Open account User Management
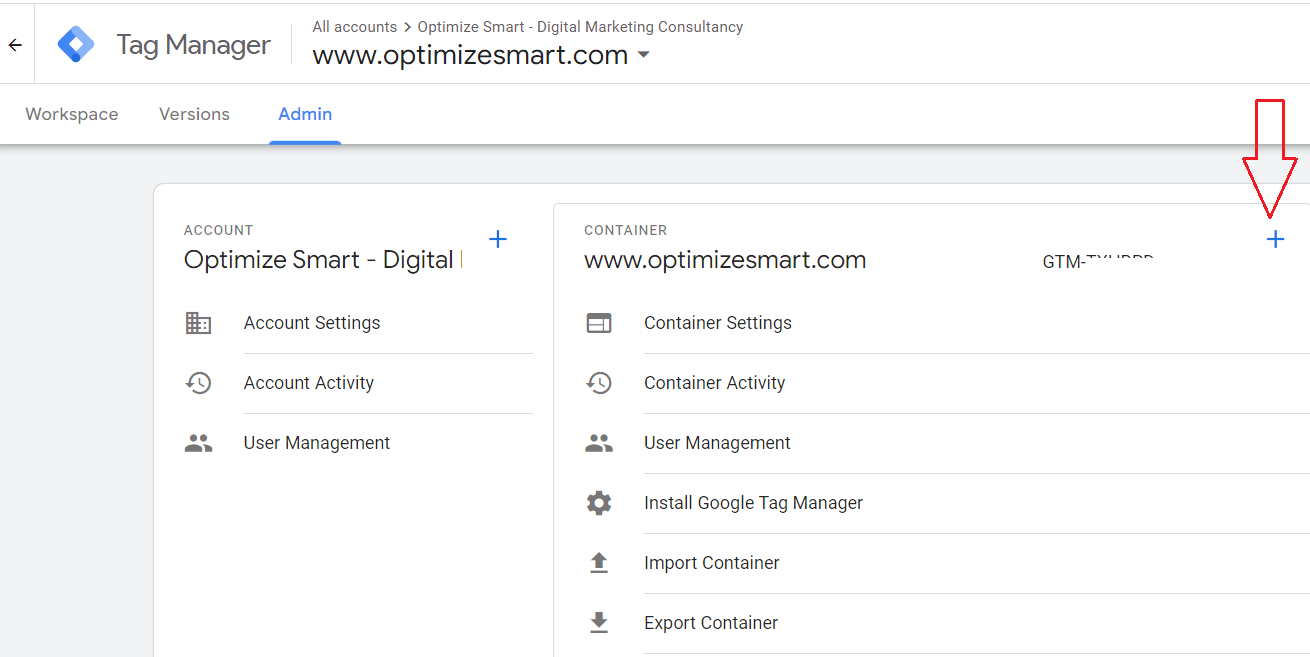The height and width of the screenshot is (657, 1310). point(317,443)
